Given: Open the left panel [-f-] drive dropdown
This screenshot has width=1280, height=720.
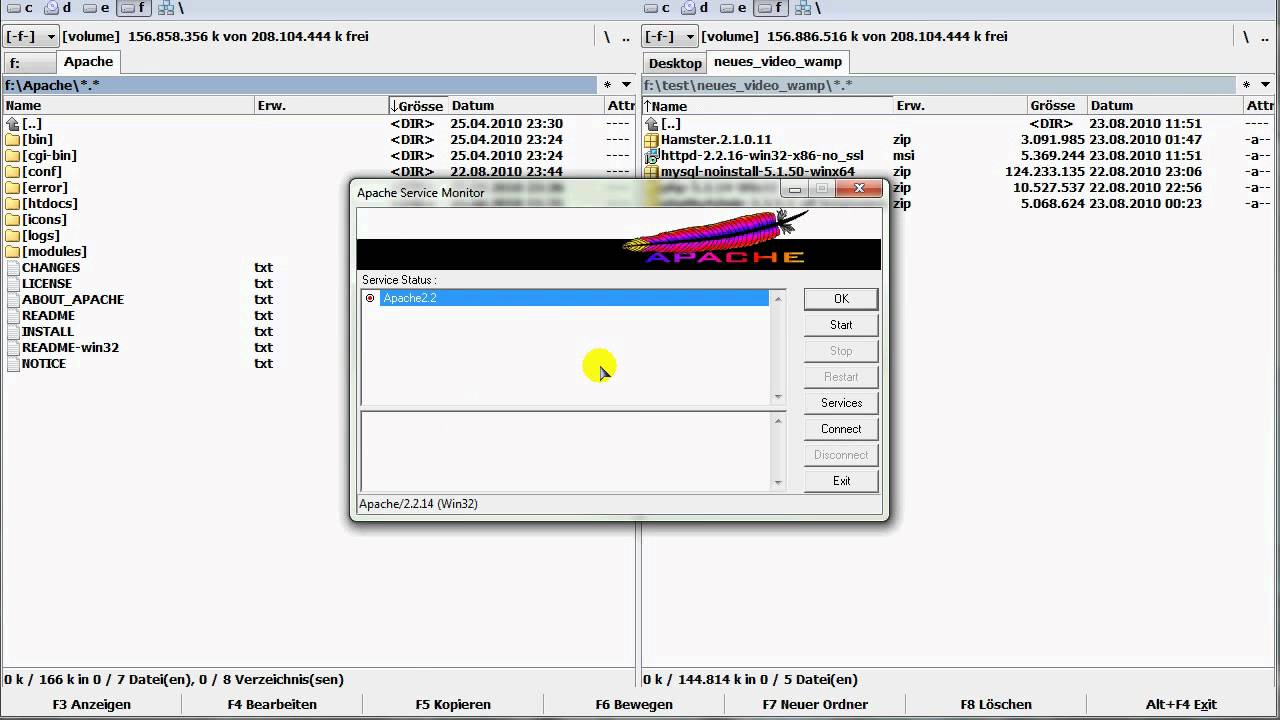Looking at the screenshot, I should click(31, 36).
